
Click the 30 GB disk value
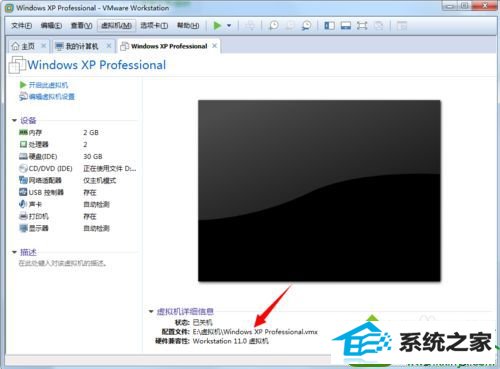[x=93, y=156]
